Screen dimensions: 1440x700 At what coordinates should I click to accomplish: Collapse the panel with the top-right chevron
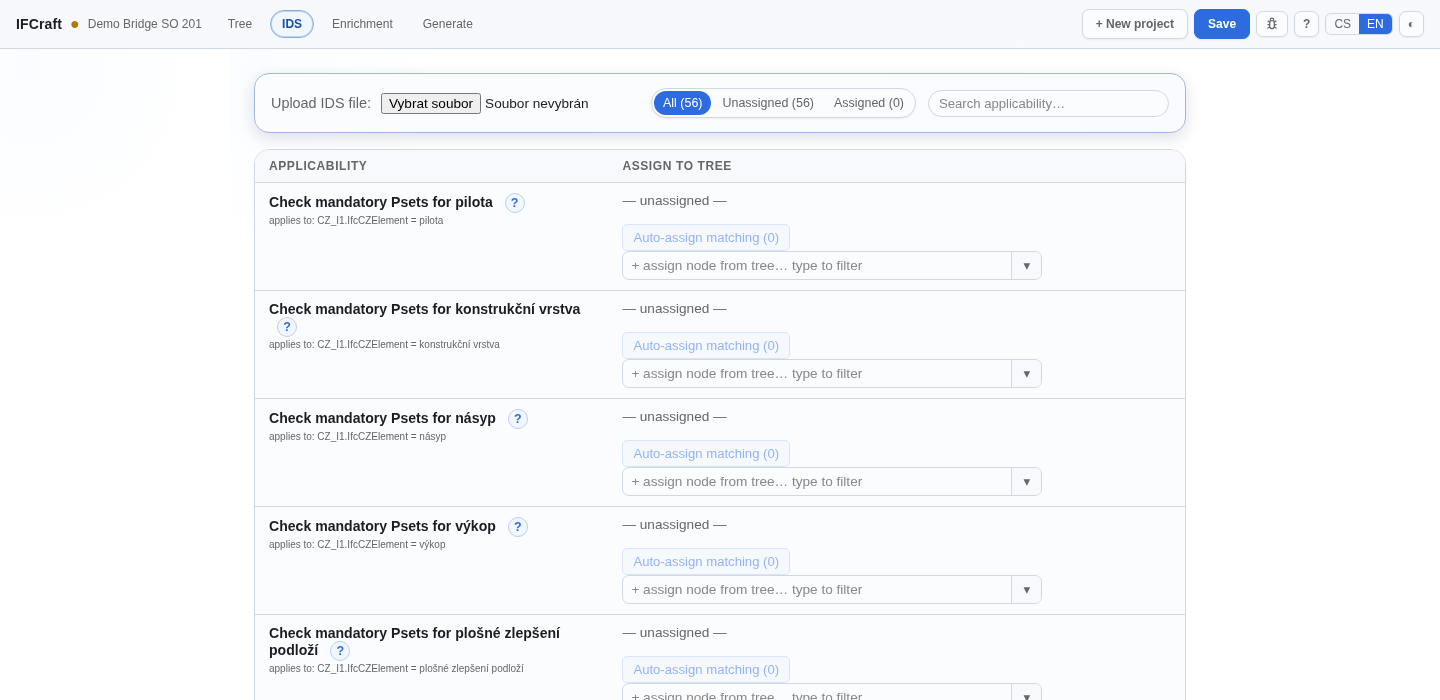tap(1411, 24)
